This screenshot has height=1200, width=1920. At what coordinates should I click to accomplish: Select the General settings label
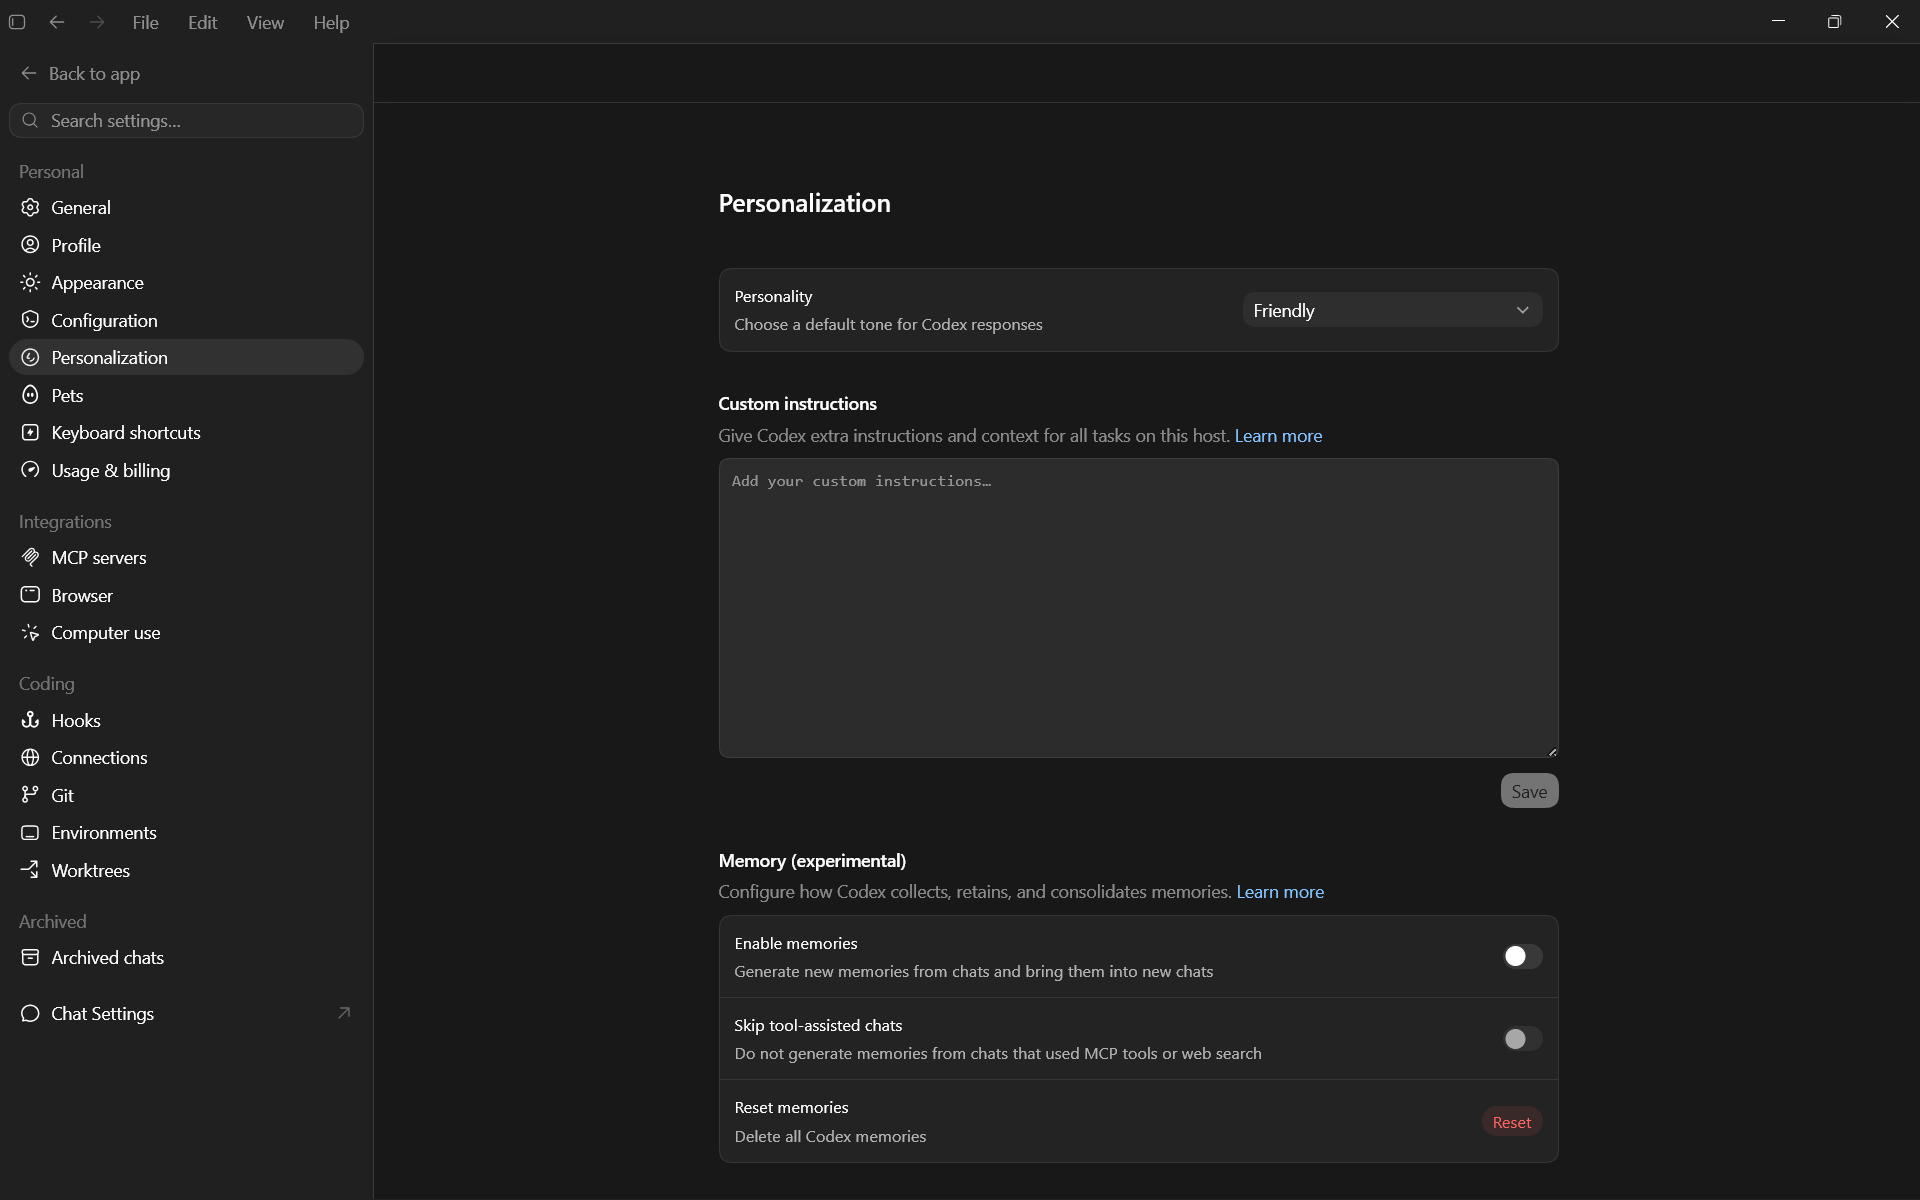tap(81, 207)
